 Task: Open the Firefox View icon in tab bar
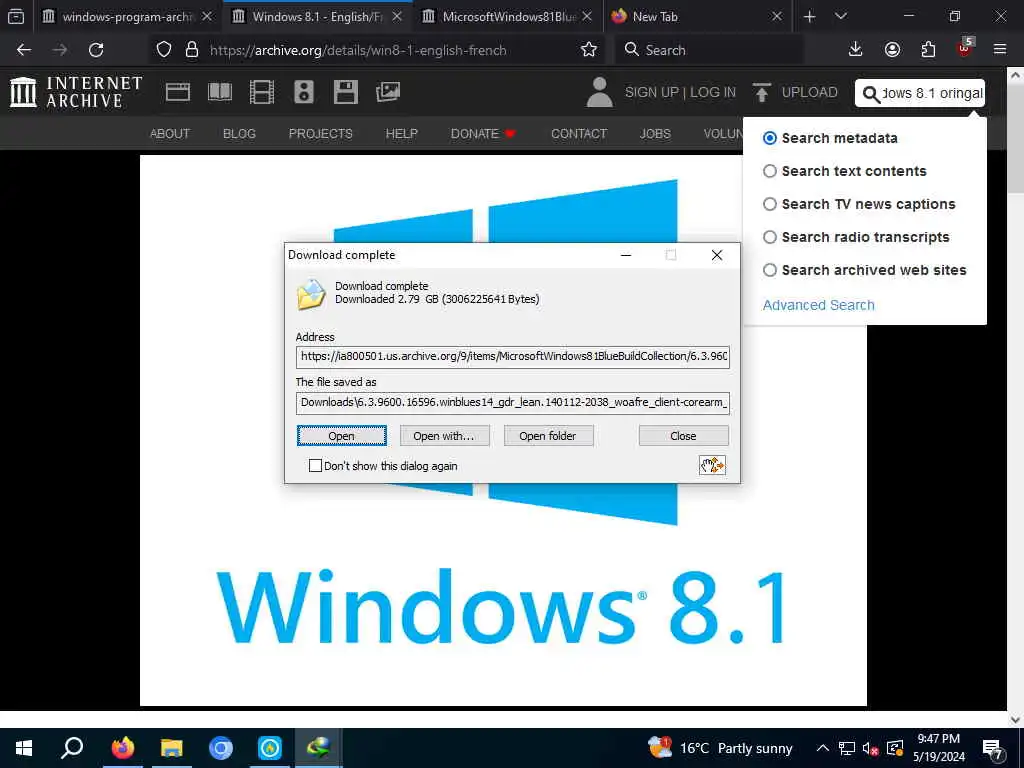pos(16,17)
